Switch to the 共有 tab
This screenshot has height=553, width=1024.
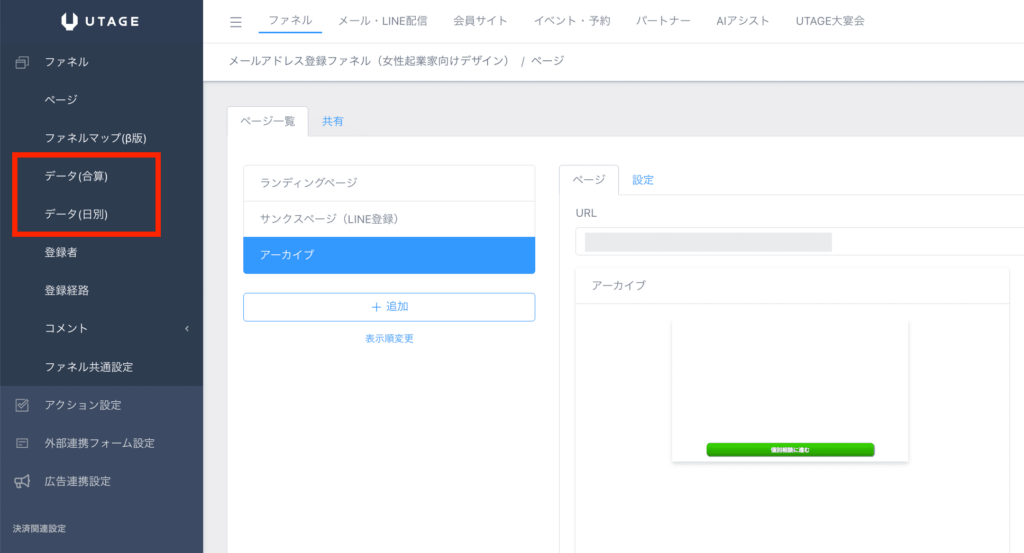(332, 121)
